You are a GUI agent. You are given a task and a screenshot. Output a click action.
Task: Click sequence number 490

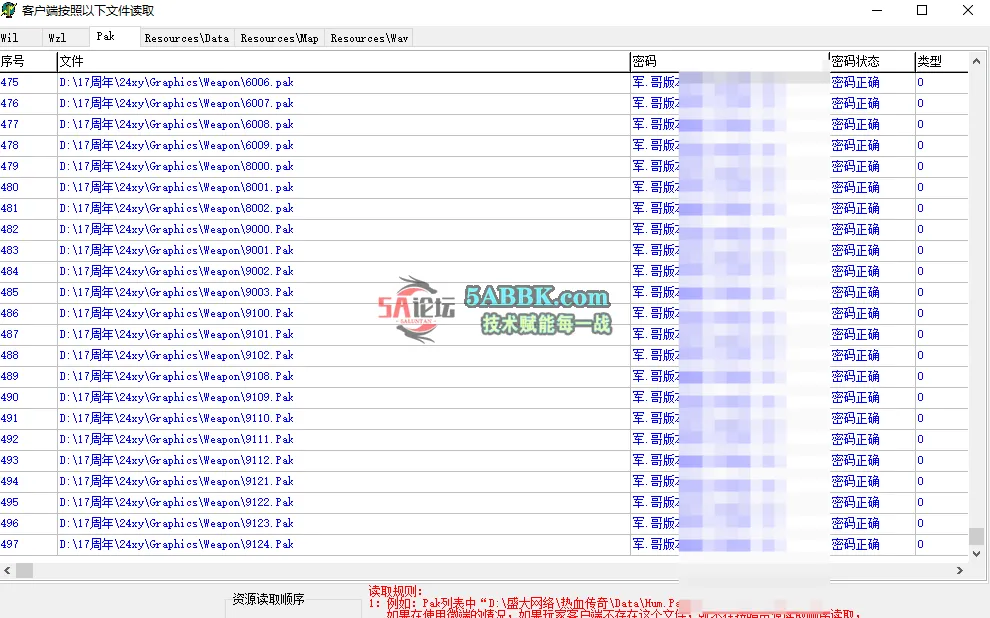9,397
